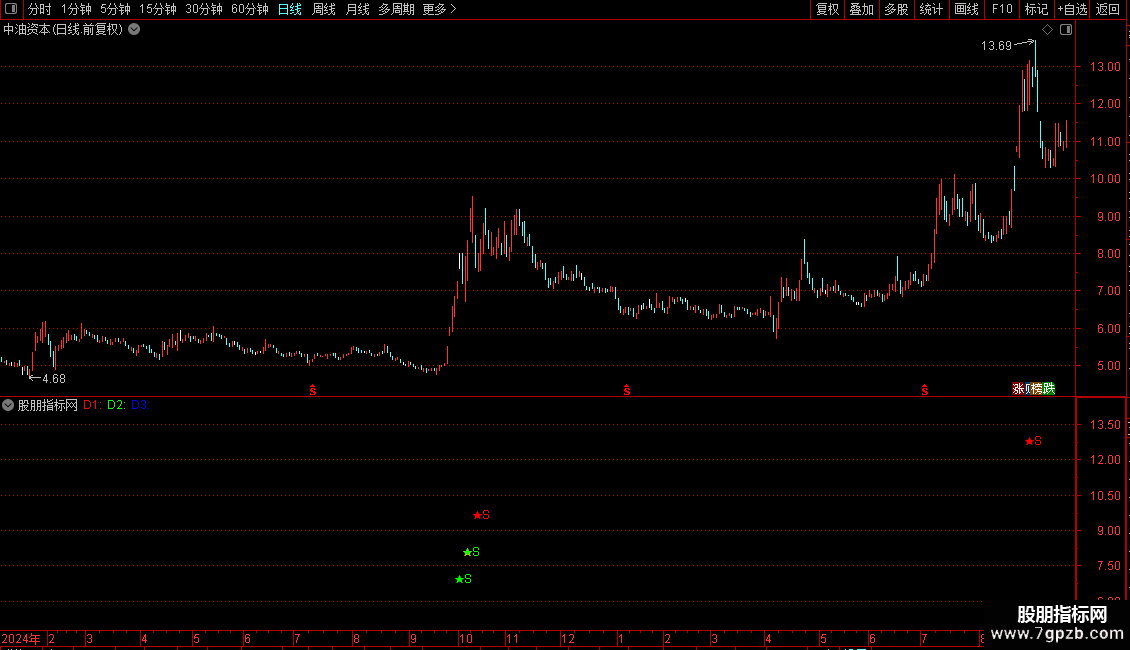Click the 10 month label on time axis
This screenshot has height=650, width=1130.
pos(466,638)
